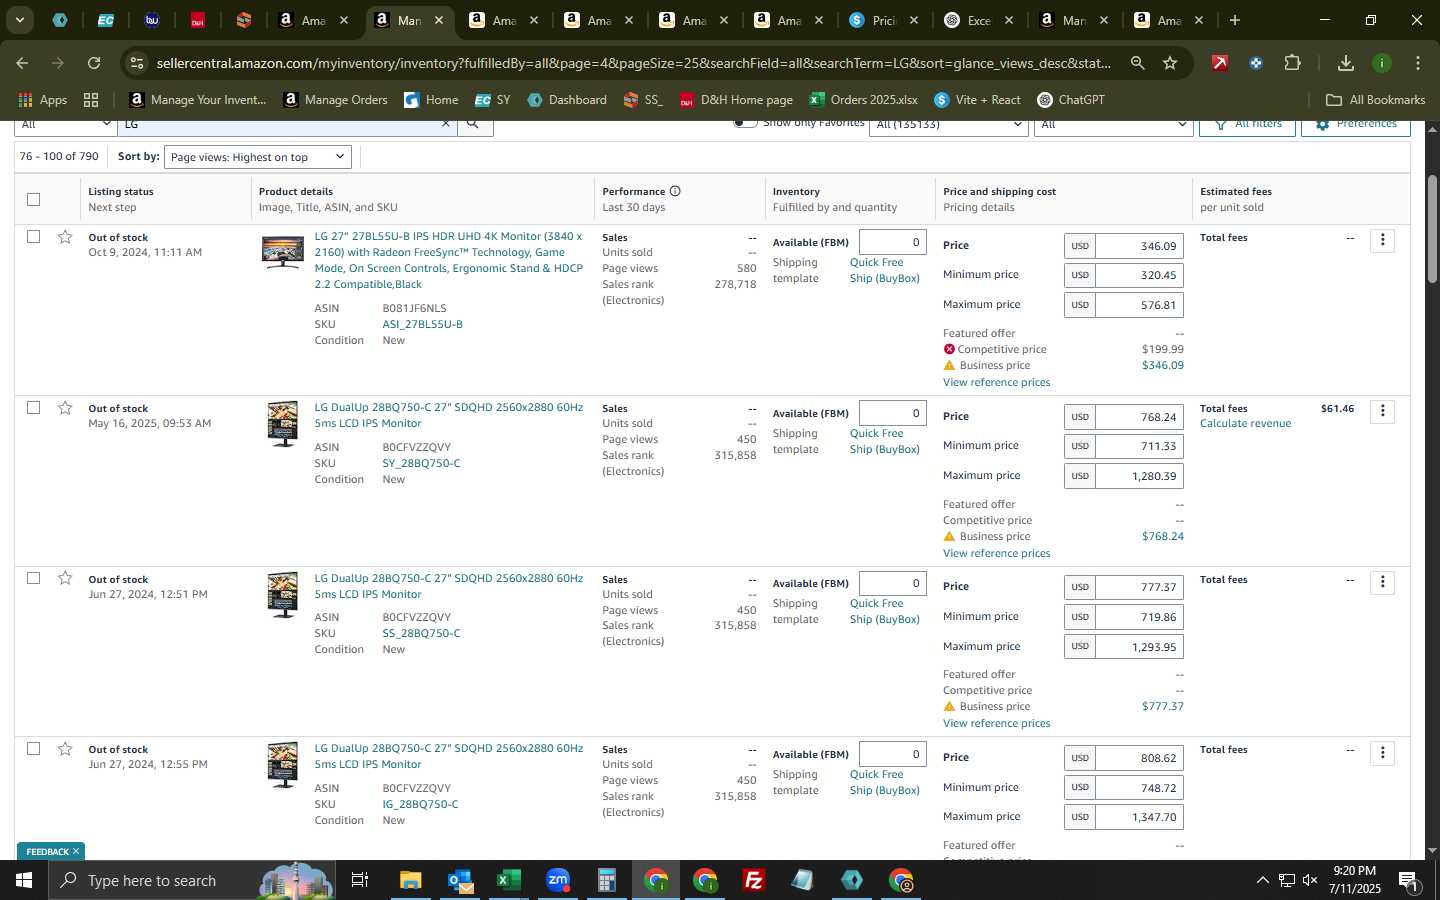Image resolution: width=1440 pixels, height=900 pixels.
Task: Toggle Show only Favorites switch
Action: [x=744, y=123]
